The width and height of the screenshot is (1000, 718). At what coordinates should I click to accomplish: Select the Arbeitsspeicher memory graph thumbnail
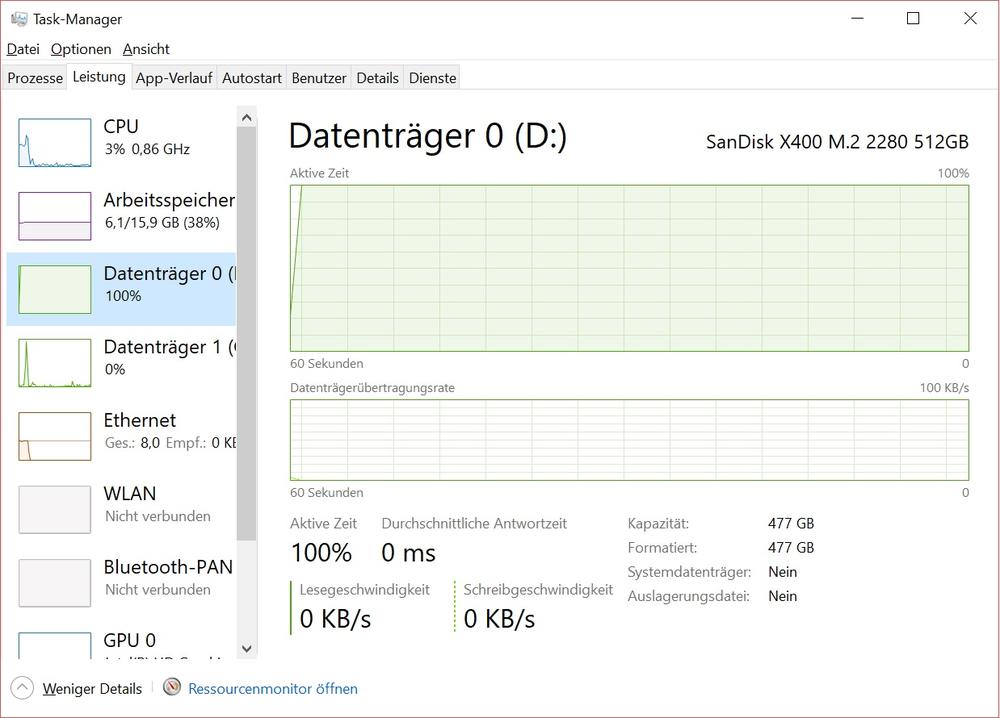(54, 216)
